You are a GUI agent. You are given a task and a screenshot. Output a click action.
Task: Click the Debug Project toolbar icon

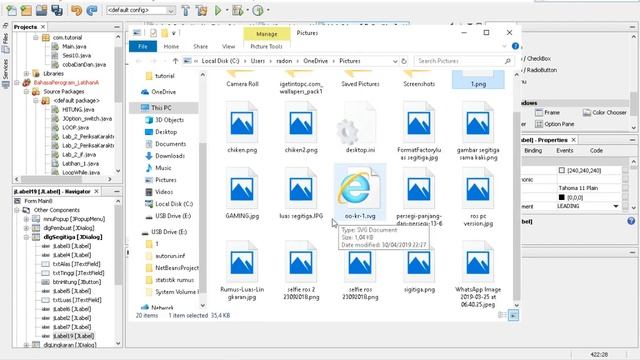click(237, 10)
